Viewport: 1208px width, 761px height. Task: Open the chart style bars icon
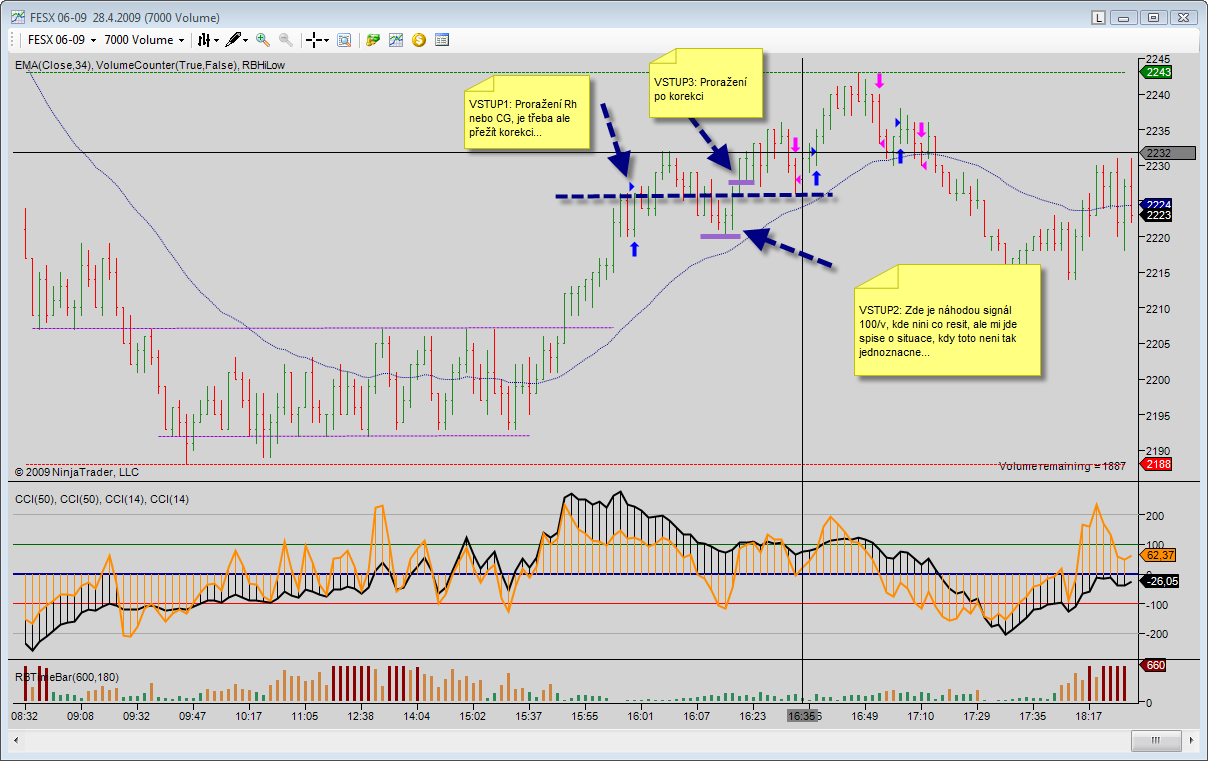[x=203, y=40]
